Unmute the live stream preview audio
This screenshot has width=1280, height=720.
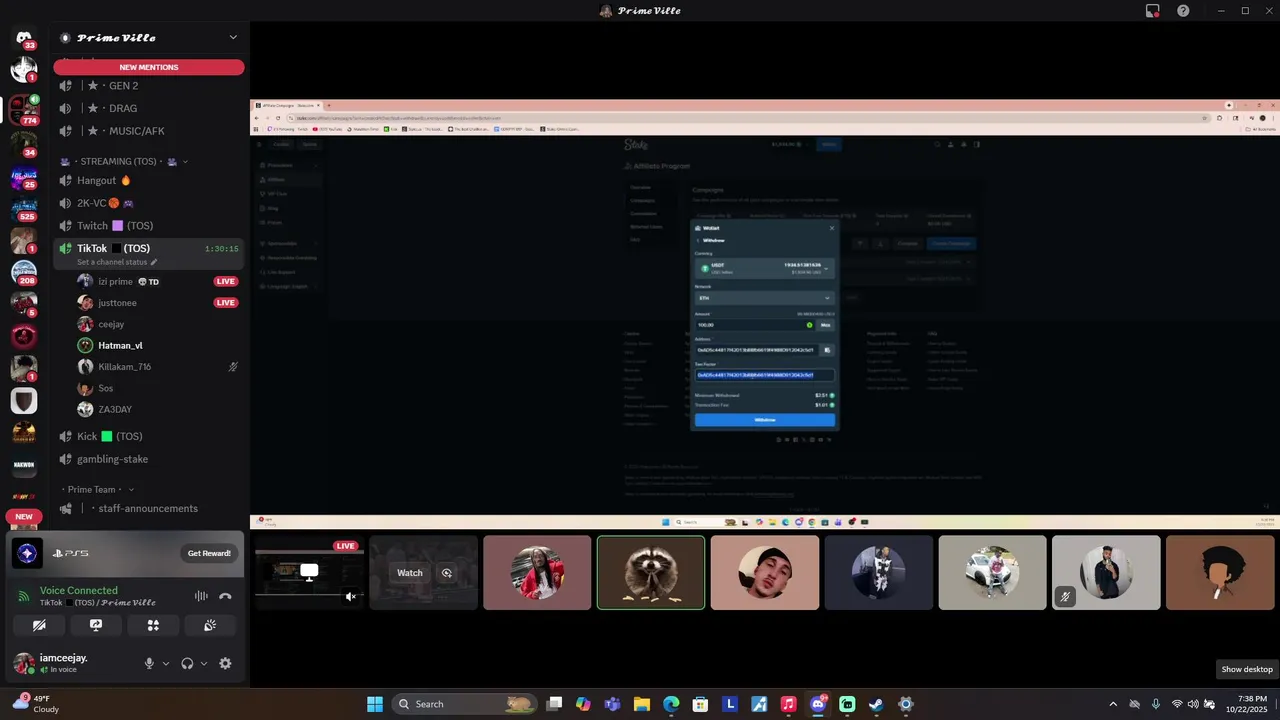coord(351,596)
